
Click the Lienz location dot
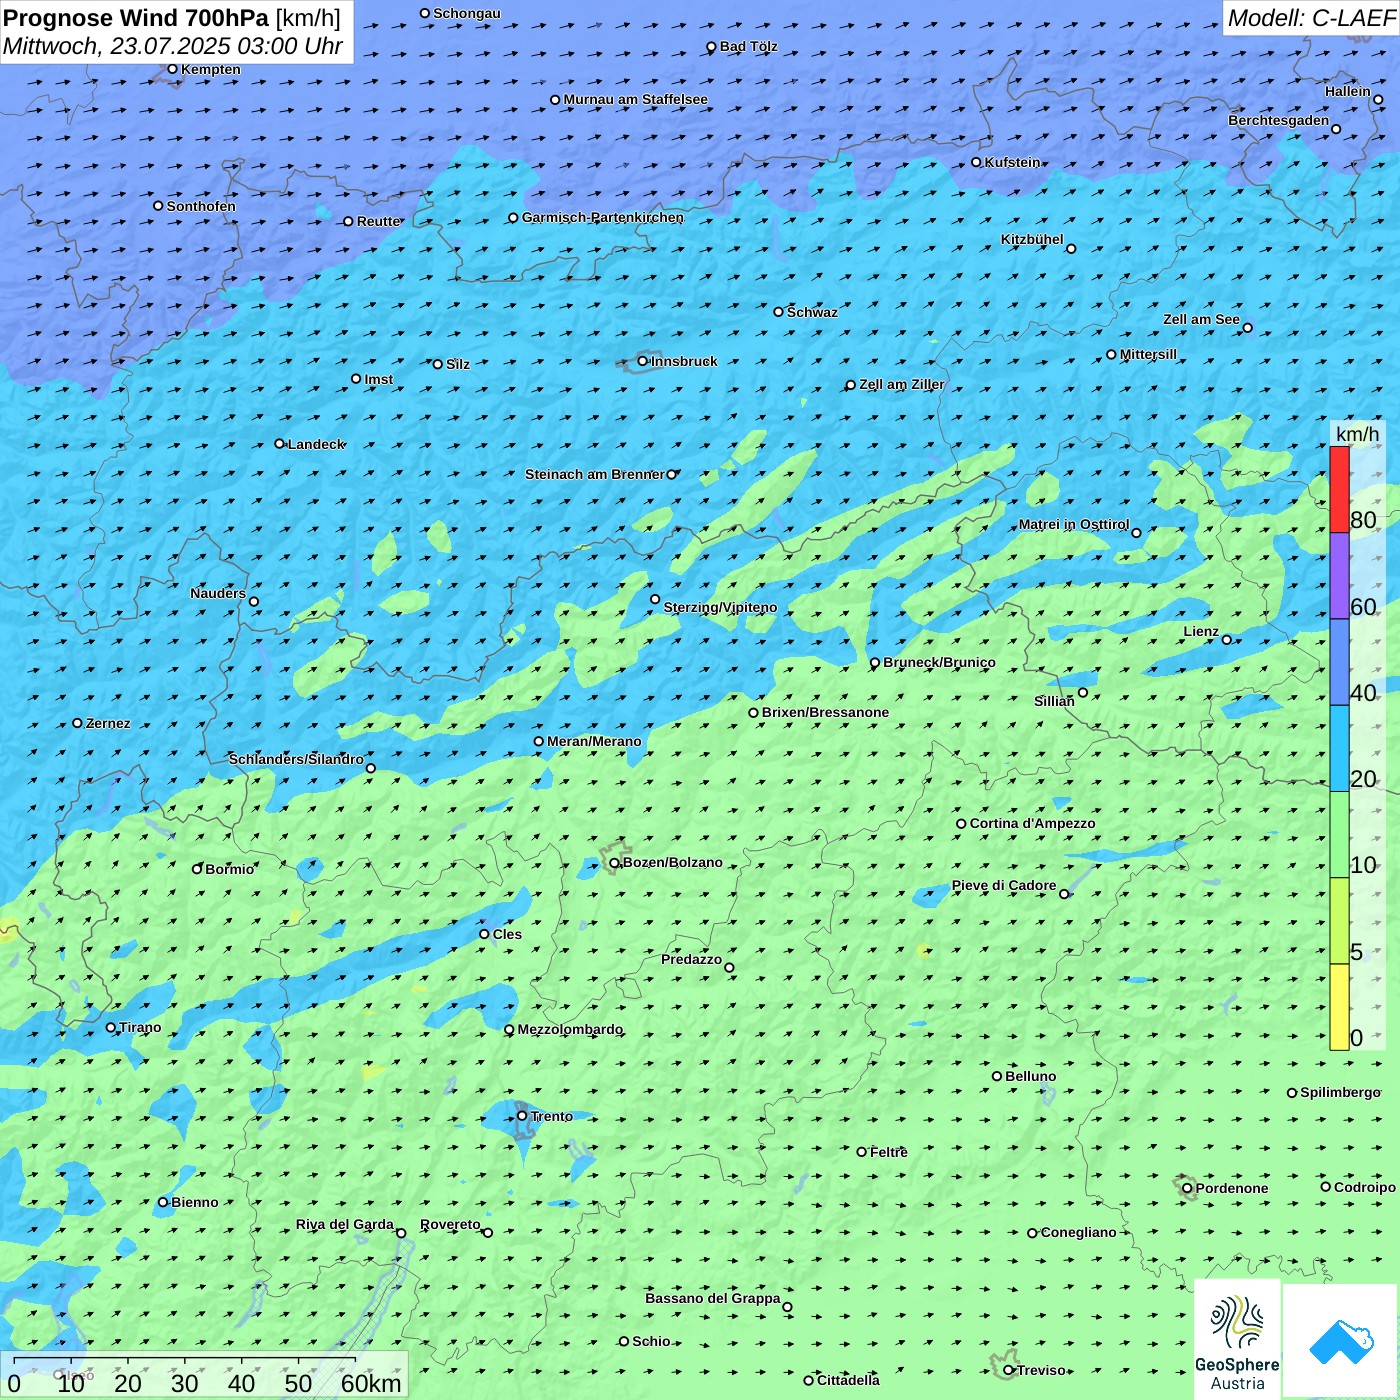(1227, 640)
